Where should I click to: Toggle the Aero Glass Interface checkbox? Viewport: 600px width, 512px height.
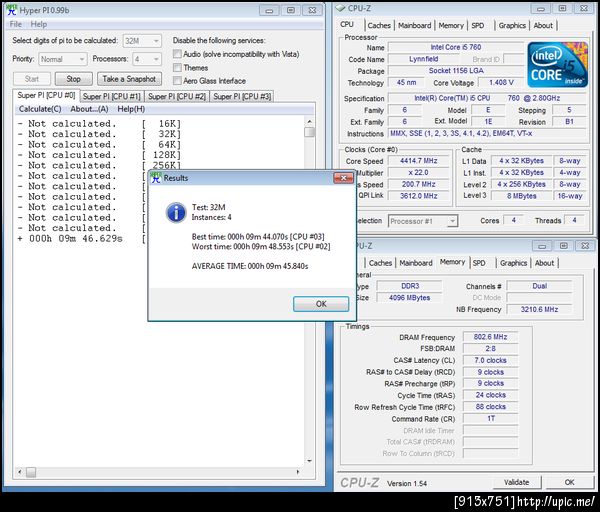(x=177, y=81)
